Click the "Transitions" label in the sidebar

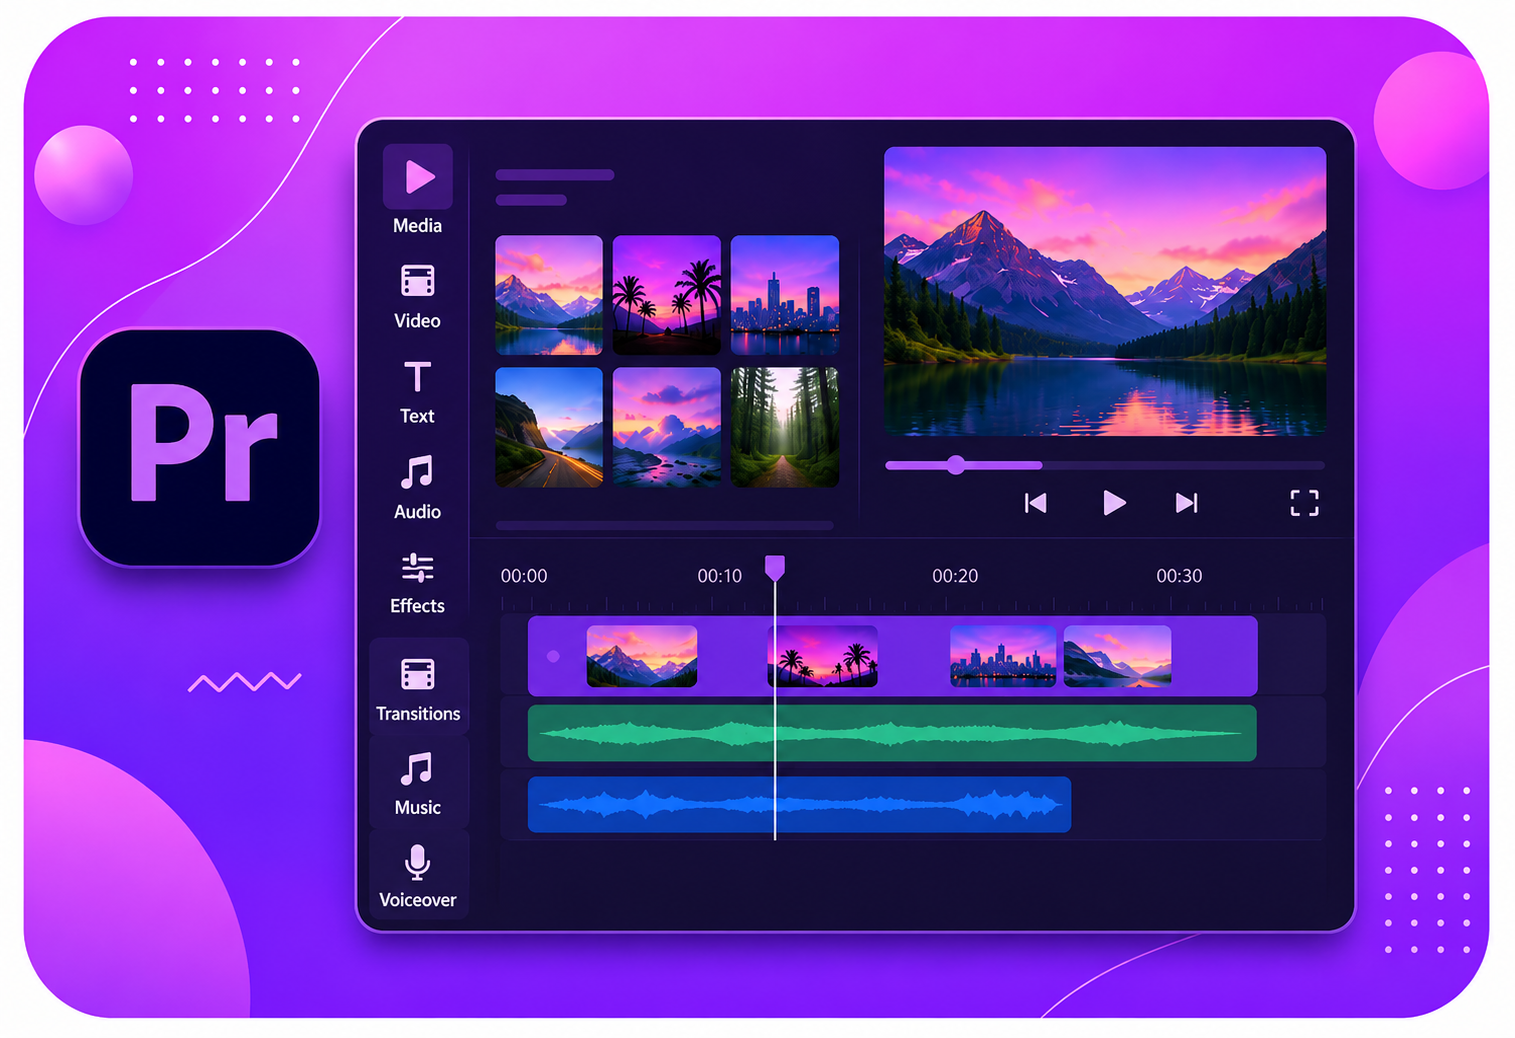(x=418, y=714)
